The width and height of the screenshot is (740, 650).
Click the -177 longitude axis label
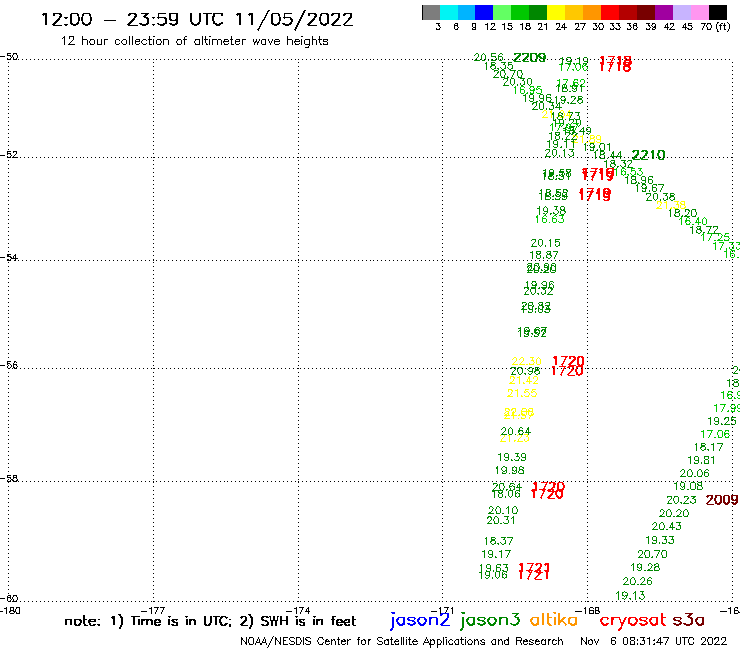(x=153, y=611)
